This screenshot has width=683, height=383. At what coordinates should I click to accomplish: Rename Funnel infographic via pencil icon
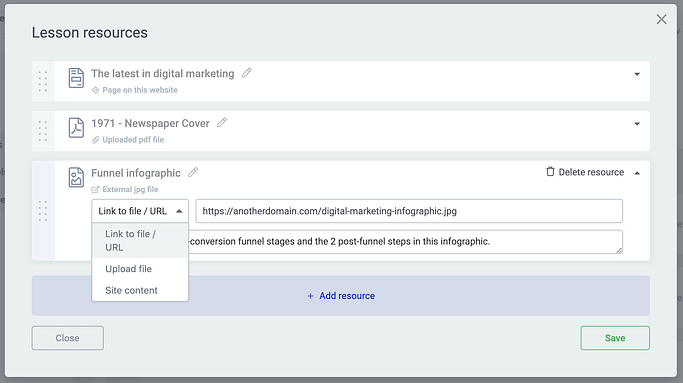click(x=193, y=173)
